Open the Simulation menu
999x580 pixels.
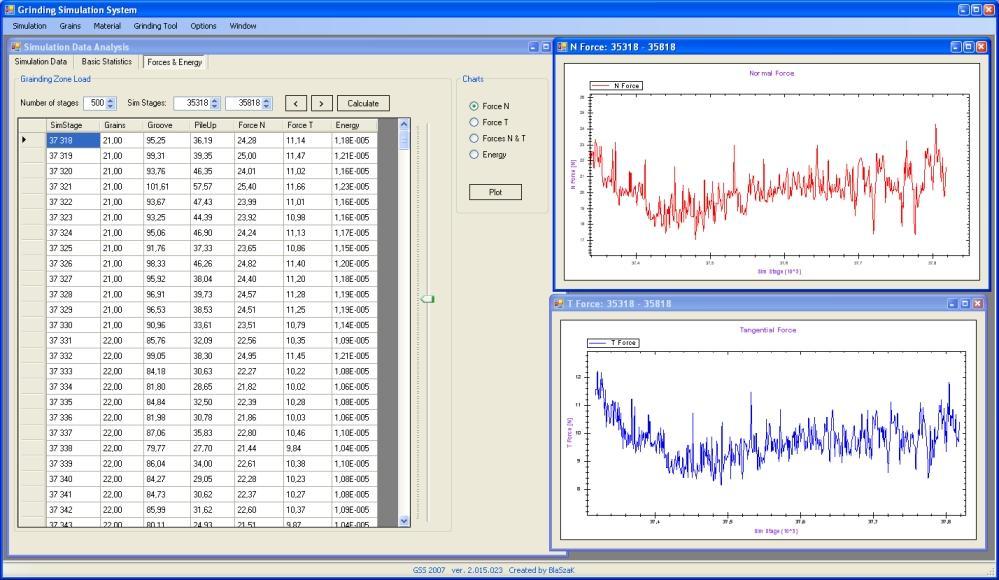29,26
